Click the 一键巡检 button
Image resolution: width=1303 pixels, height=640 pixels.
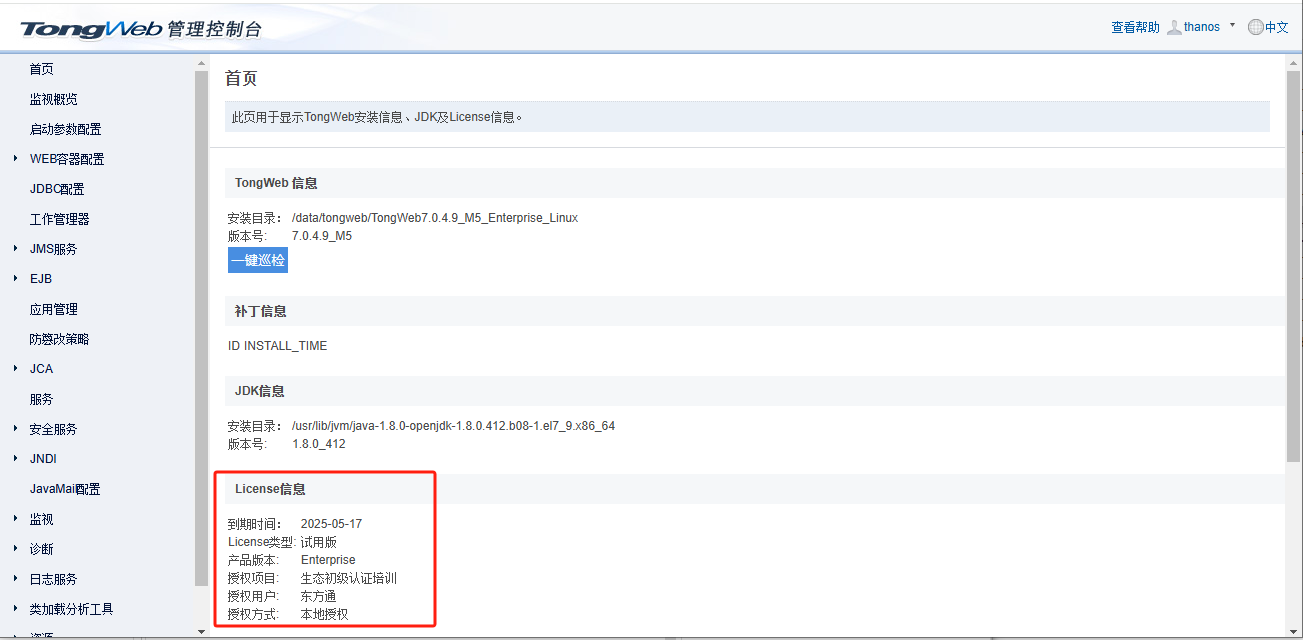(257, 260)
